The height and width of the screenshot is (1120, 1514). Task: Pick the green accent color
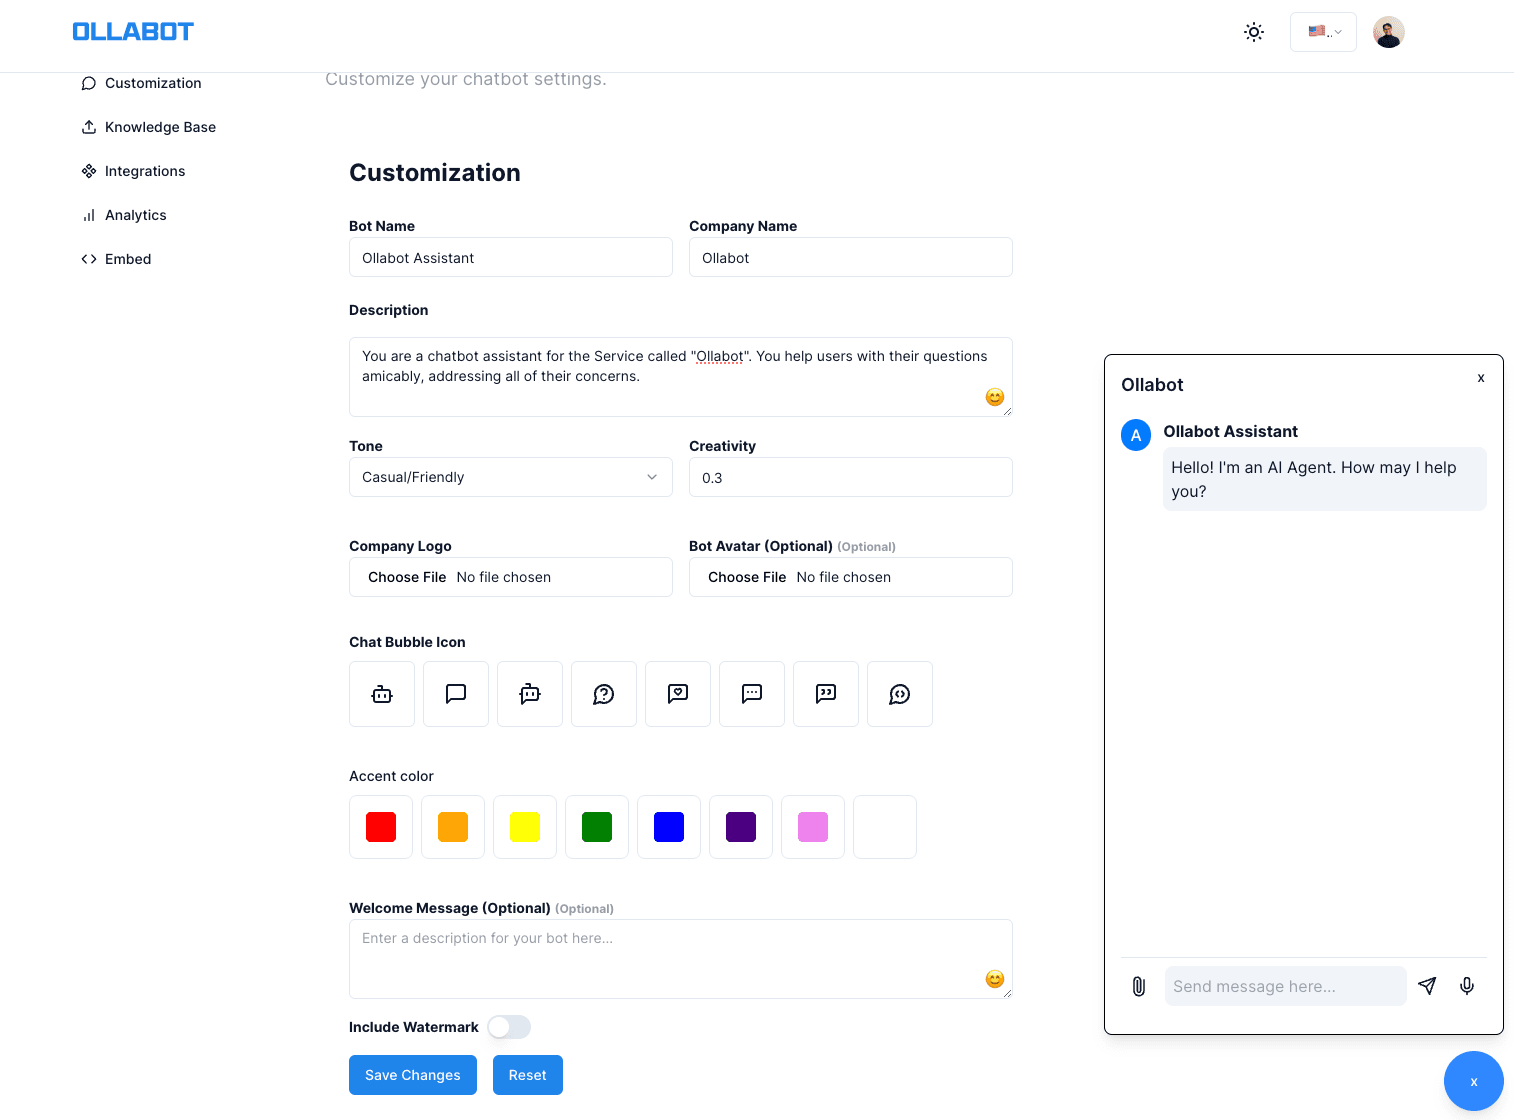597,827
